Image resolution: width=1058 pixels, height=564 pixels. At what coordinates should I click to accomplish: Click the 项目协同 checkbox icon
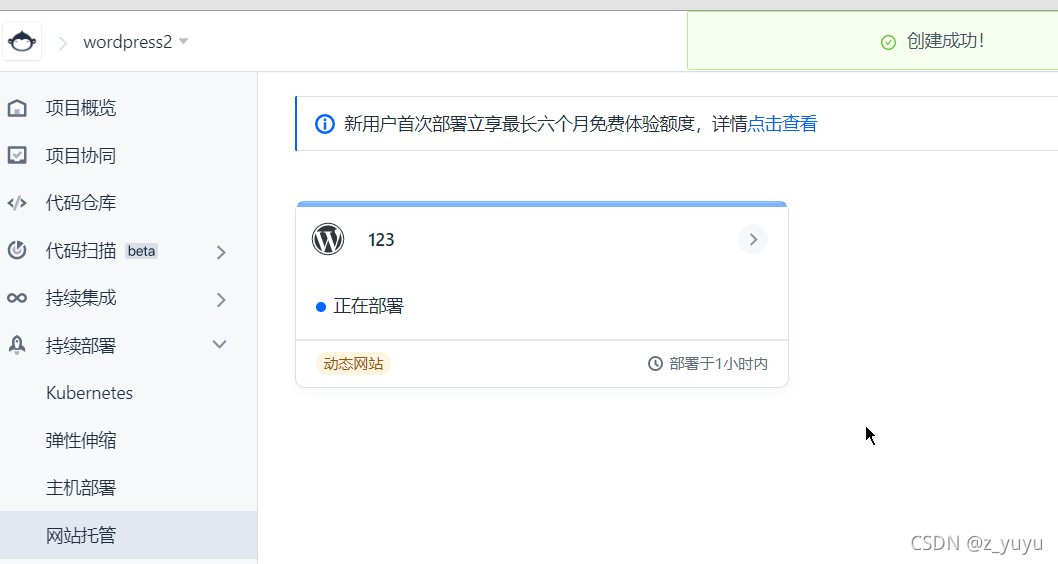pos(17,156)
